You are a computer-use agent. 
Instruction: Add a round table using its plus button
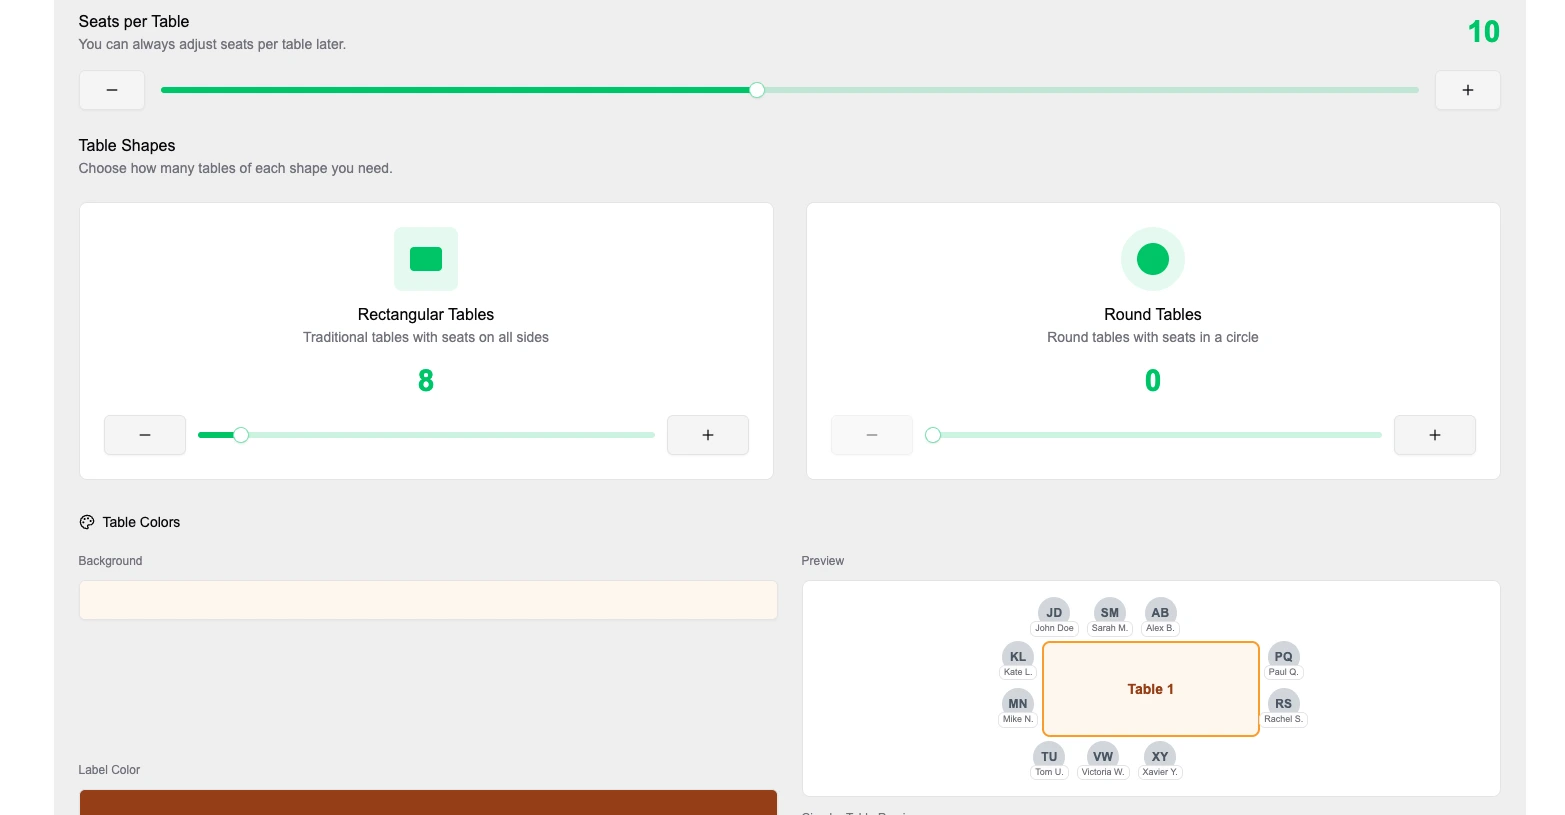coord(1434,435)
